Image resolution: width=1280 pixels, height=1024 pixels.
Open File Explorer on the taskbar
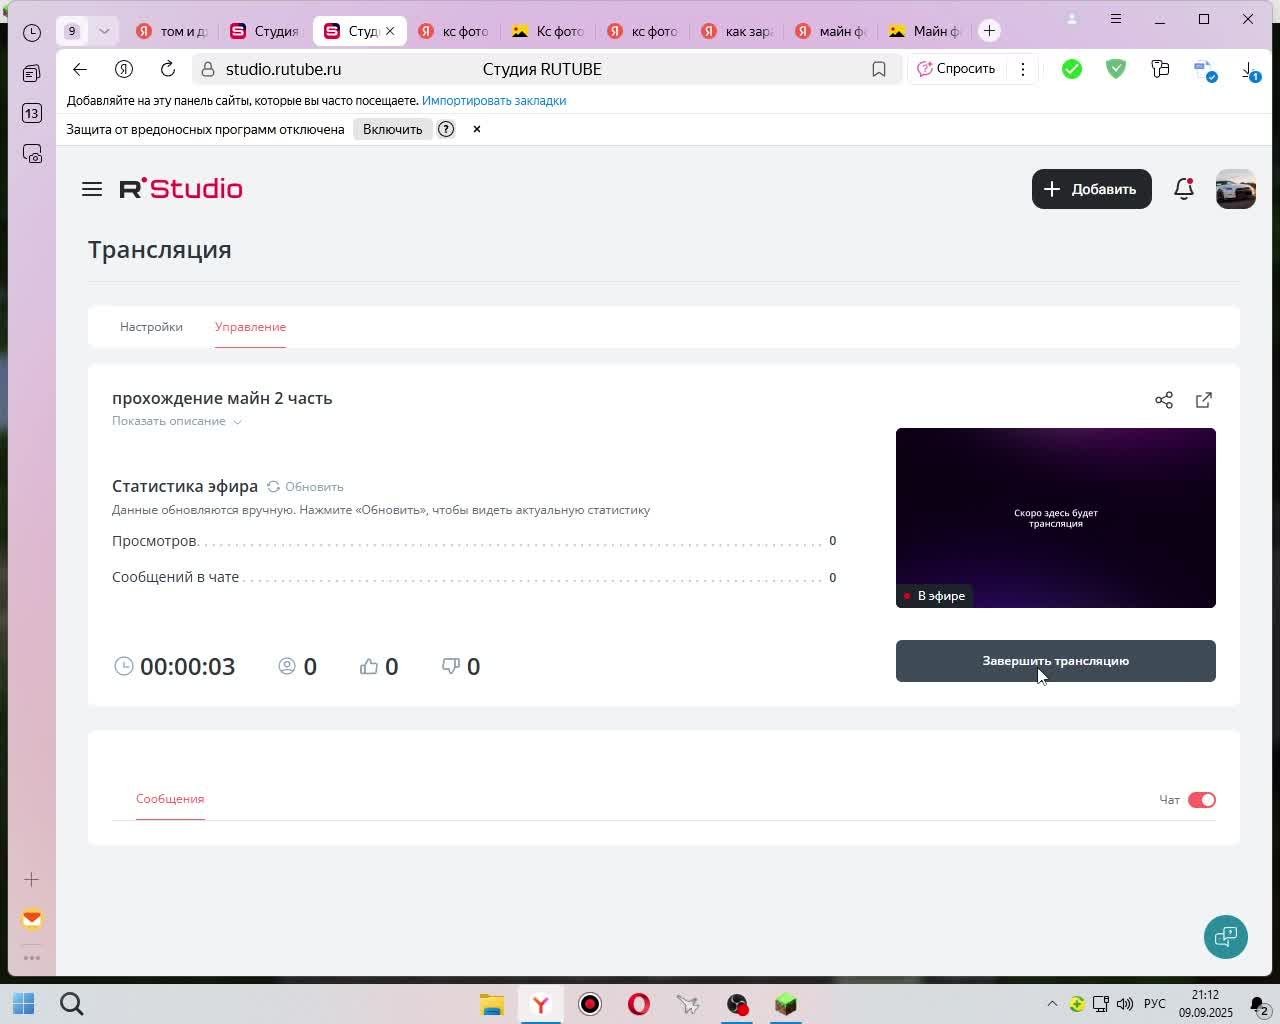click(491, 1004)
